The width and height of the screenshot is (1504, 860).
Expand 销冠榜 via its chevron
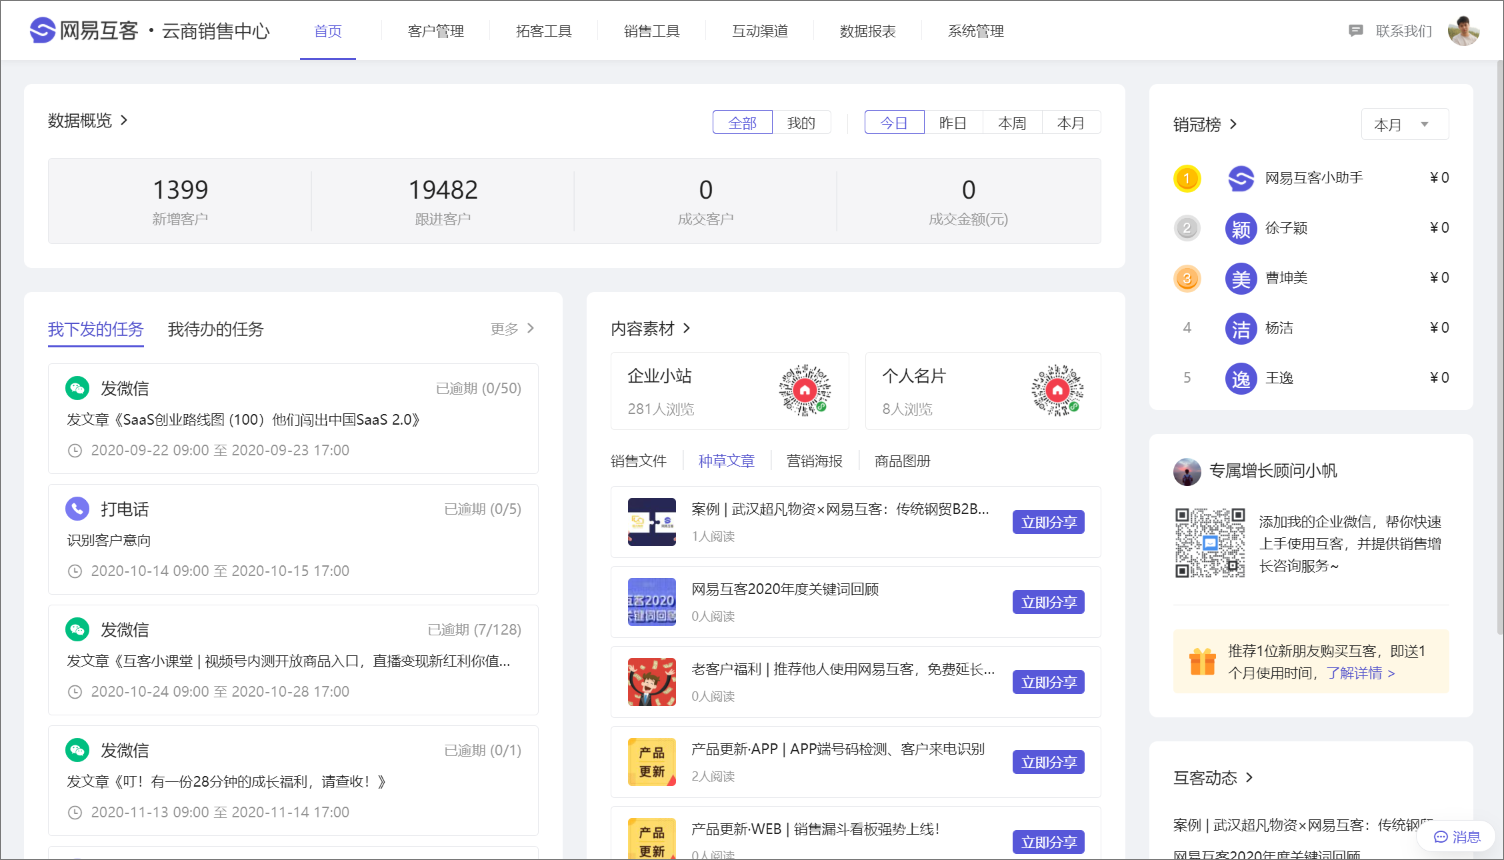point(1233,124)
